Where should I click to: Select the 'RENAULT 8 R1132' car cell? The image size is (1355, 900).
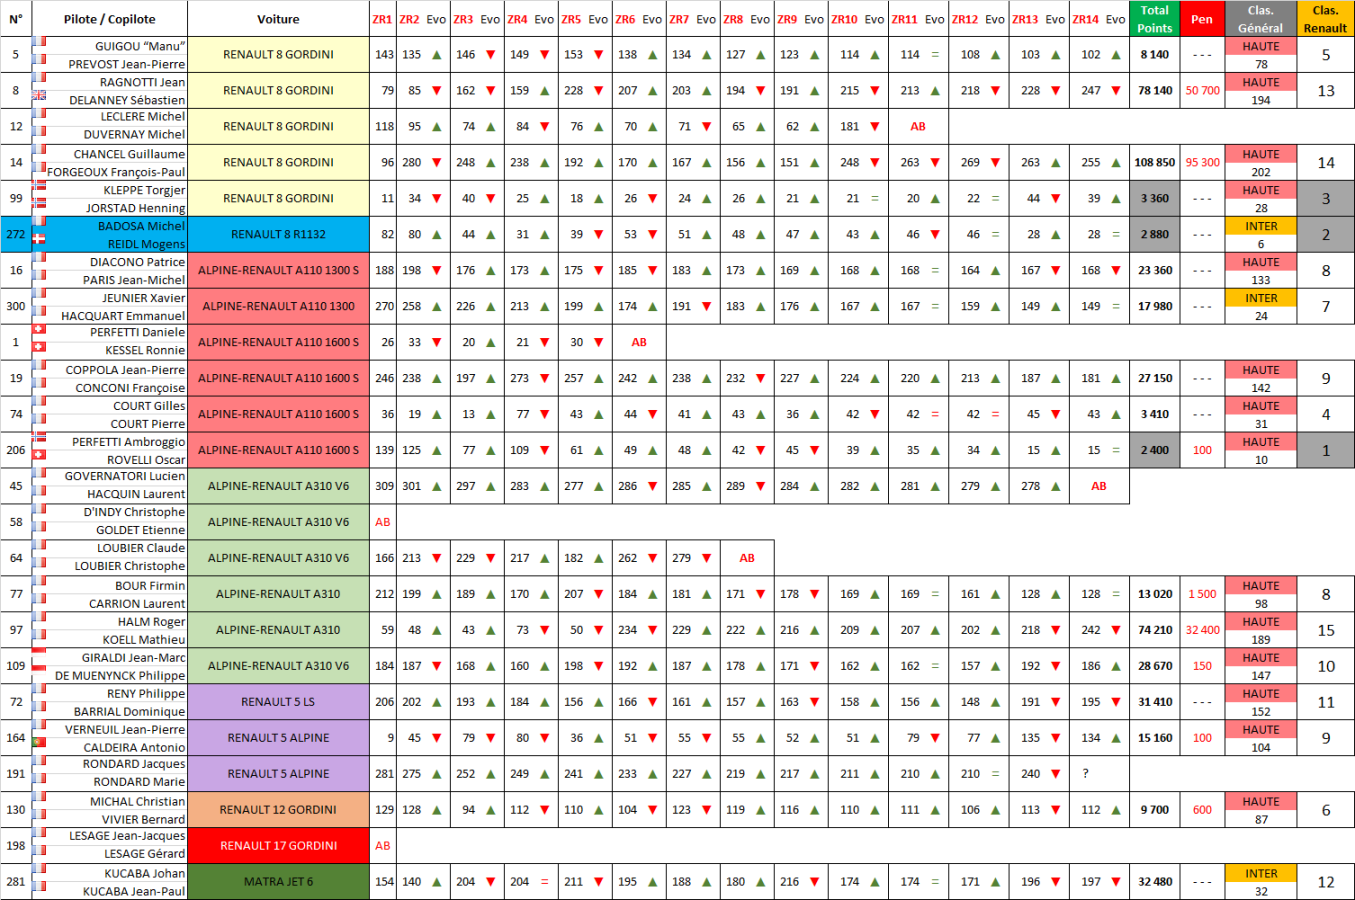pyautogui.click(x=278, y=235)
